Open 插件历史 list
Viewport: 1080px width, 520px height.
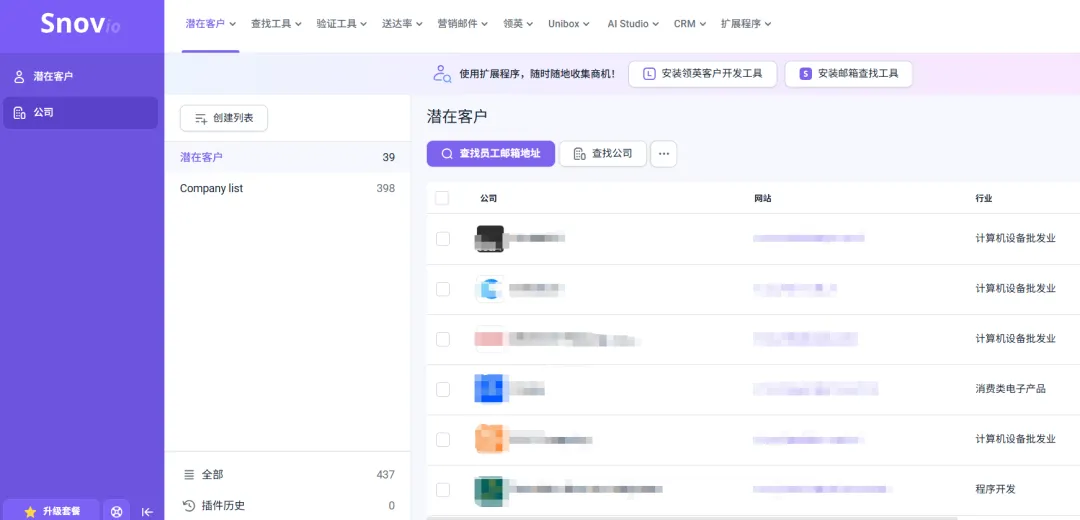click(x=287, y=506)
